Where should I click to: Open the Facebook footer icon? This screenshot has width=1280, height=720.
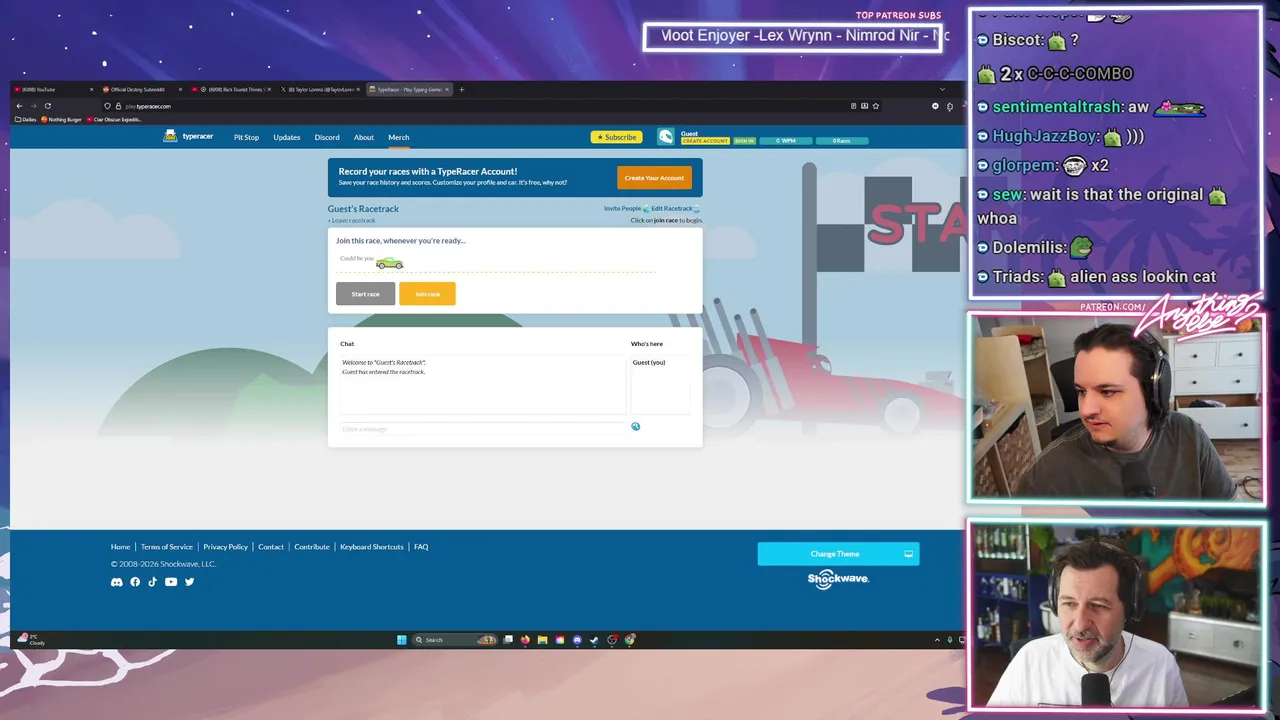[135, 582]
